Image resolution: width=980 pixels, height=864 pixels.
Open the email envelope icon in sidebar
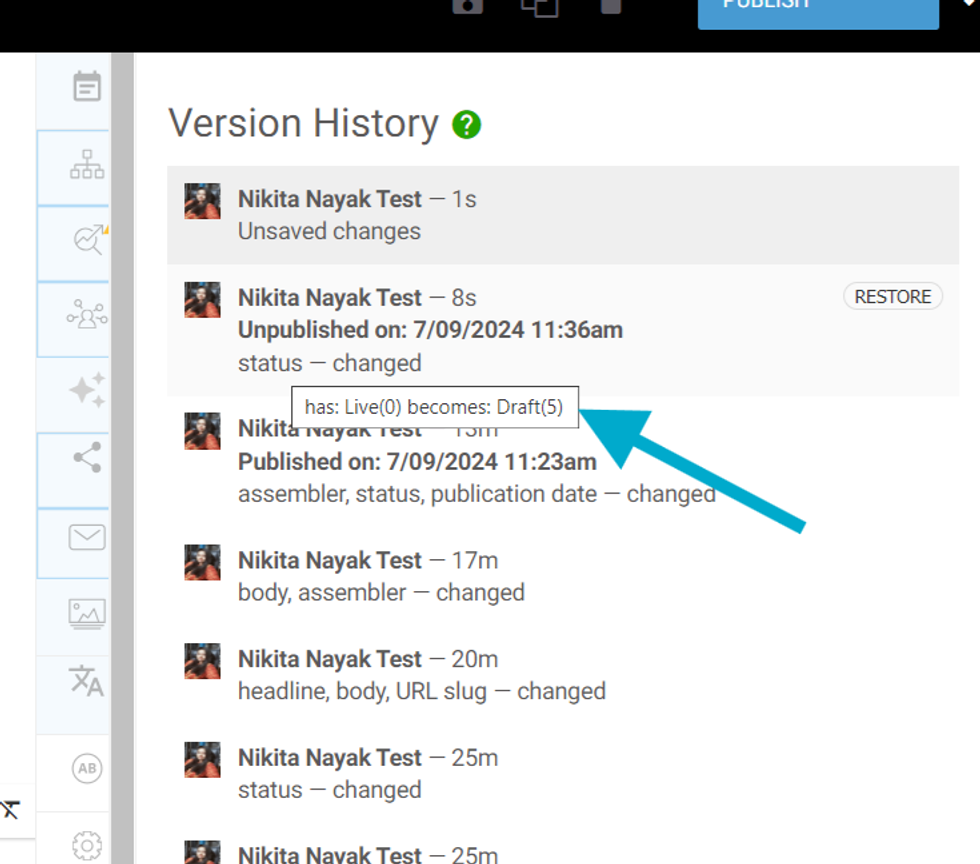click(87, 538)
